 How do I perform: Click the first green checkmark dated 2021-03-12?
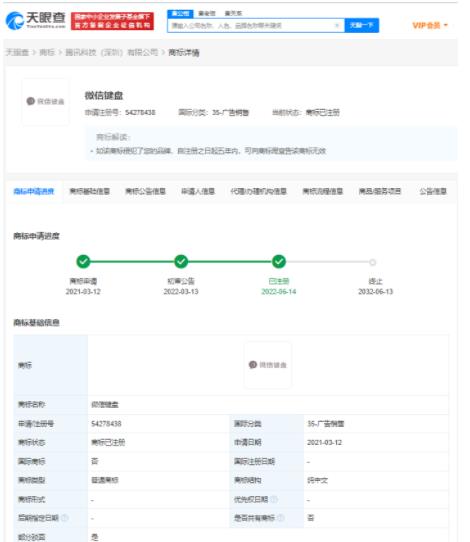point(83,262)
